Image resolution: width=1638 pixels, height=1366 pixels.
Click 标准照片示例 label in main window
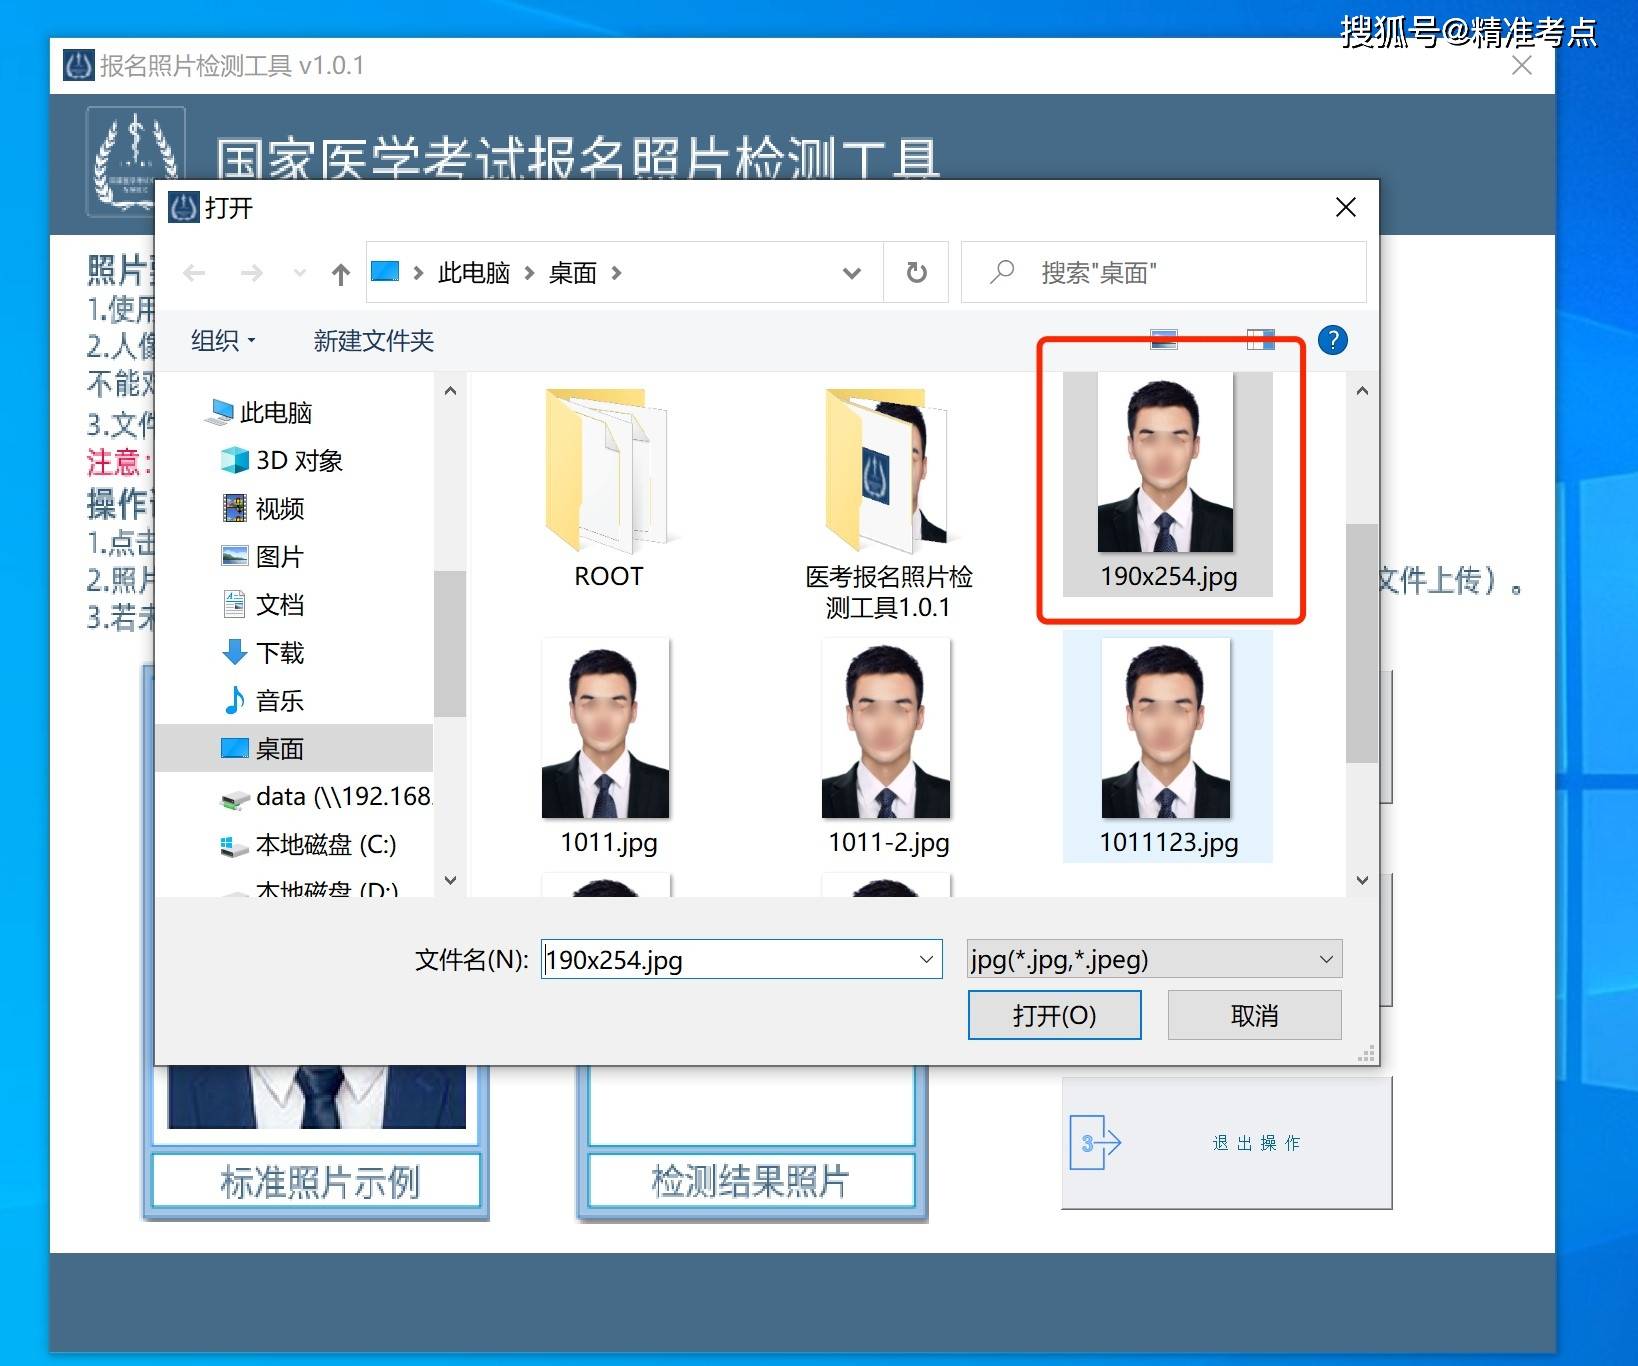point(318,1182)
